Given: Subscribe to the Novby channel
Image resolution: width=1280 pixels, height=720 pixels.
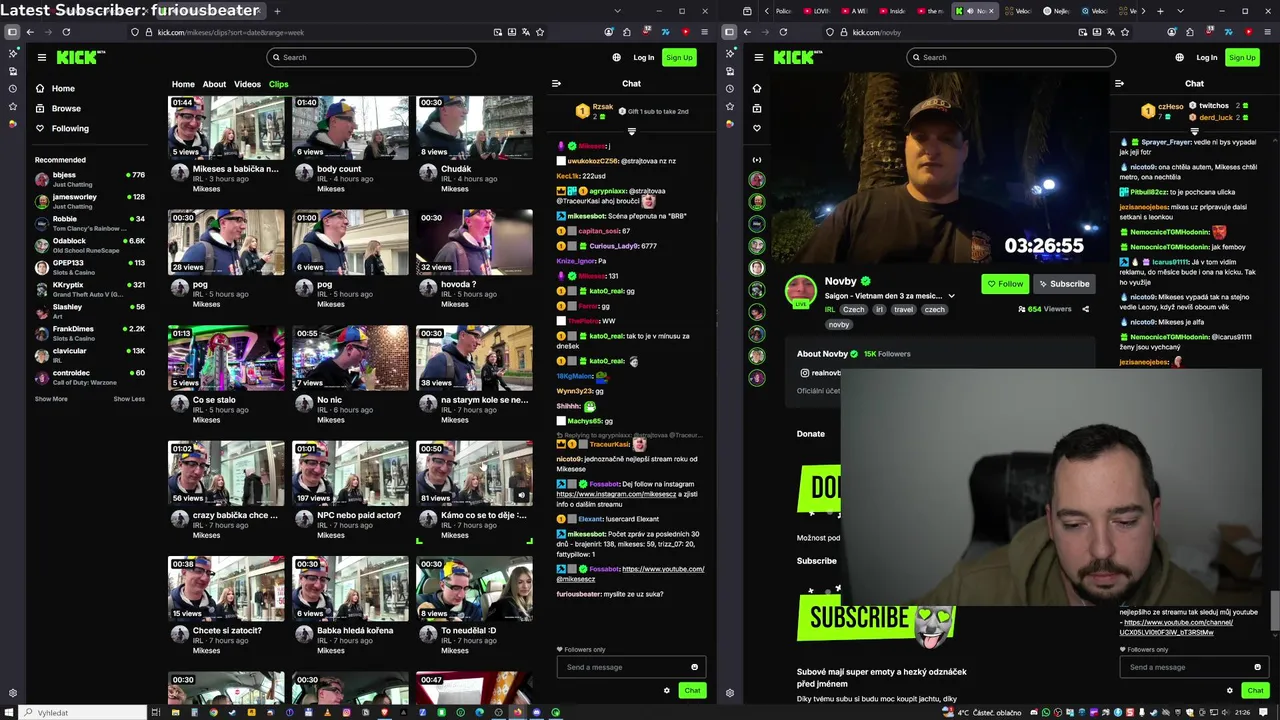Looking at the screenshot, I should tap(1063, 284).
